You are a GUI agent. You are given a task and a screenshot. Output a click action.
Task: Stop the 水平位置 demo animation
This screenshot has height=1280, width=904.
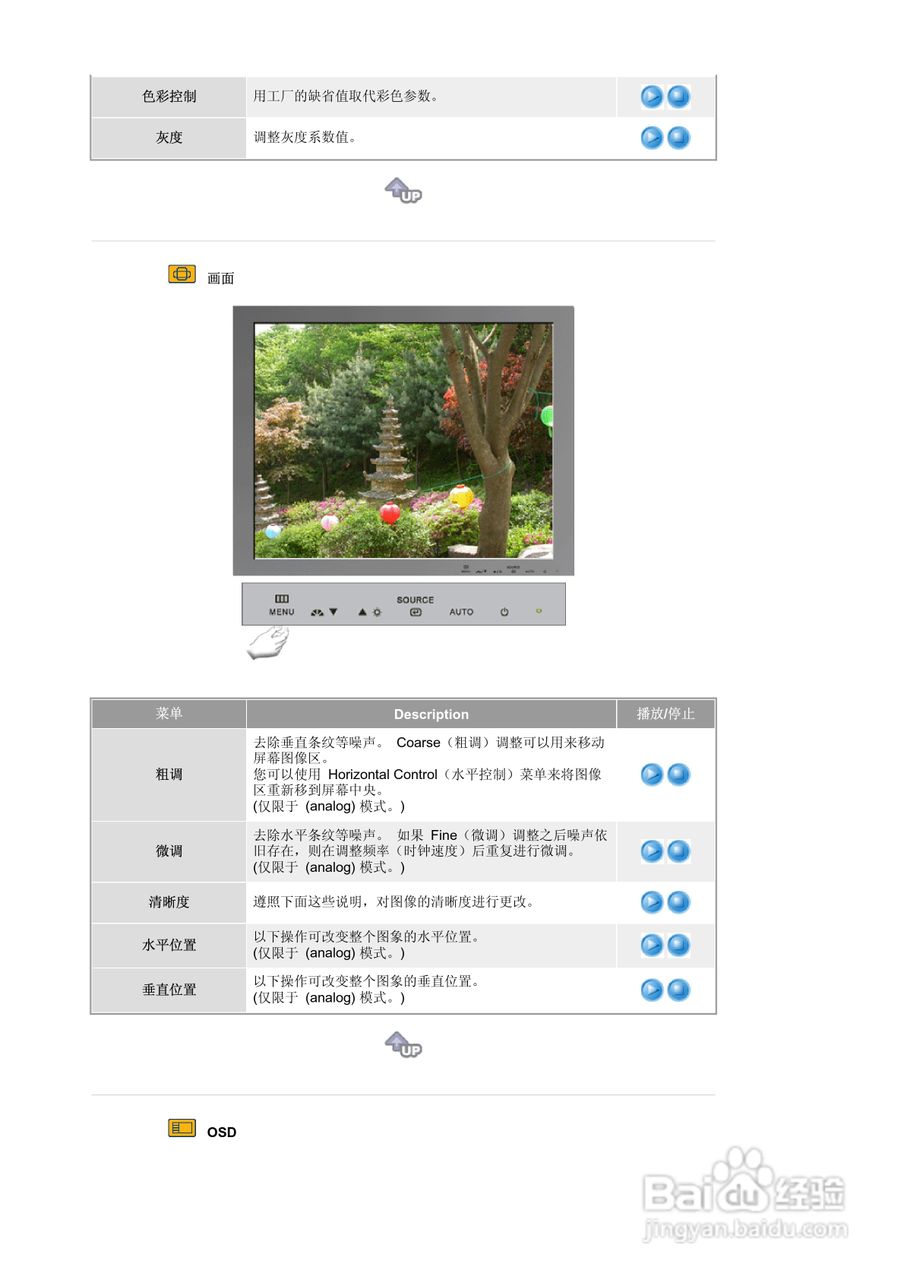tap(679, 945)
